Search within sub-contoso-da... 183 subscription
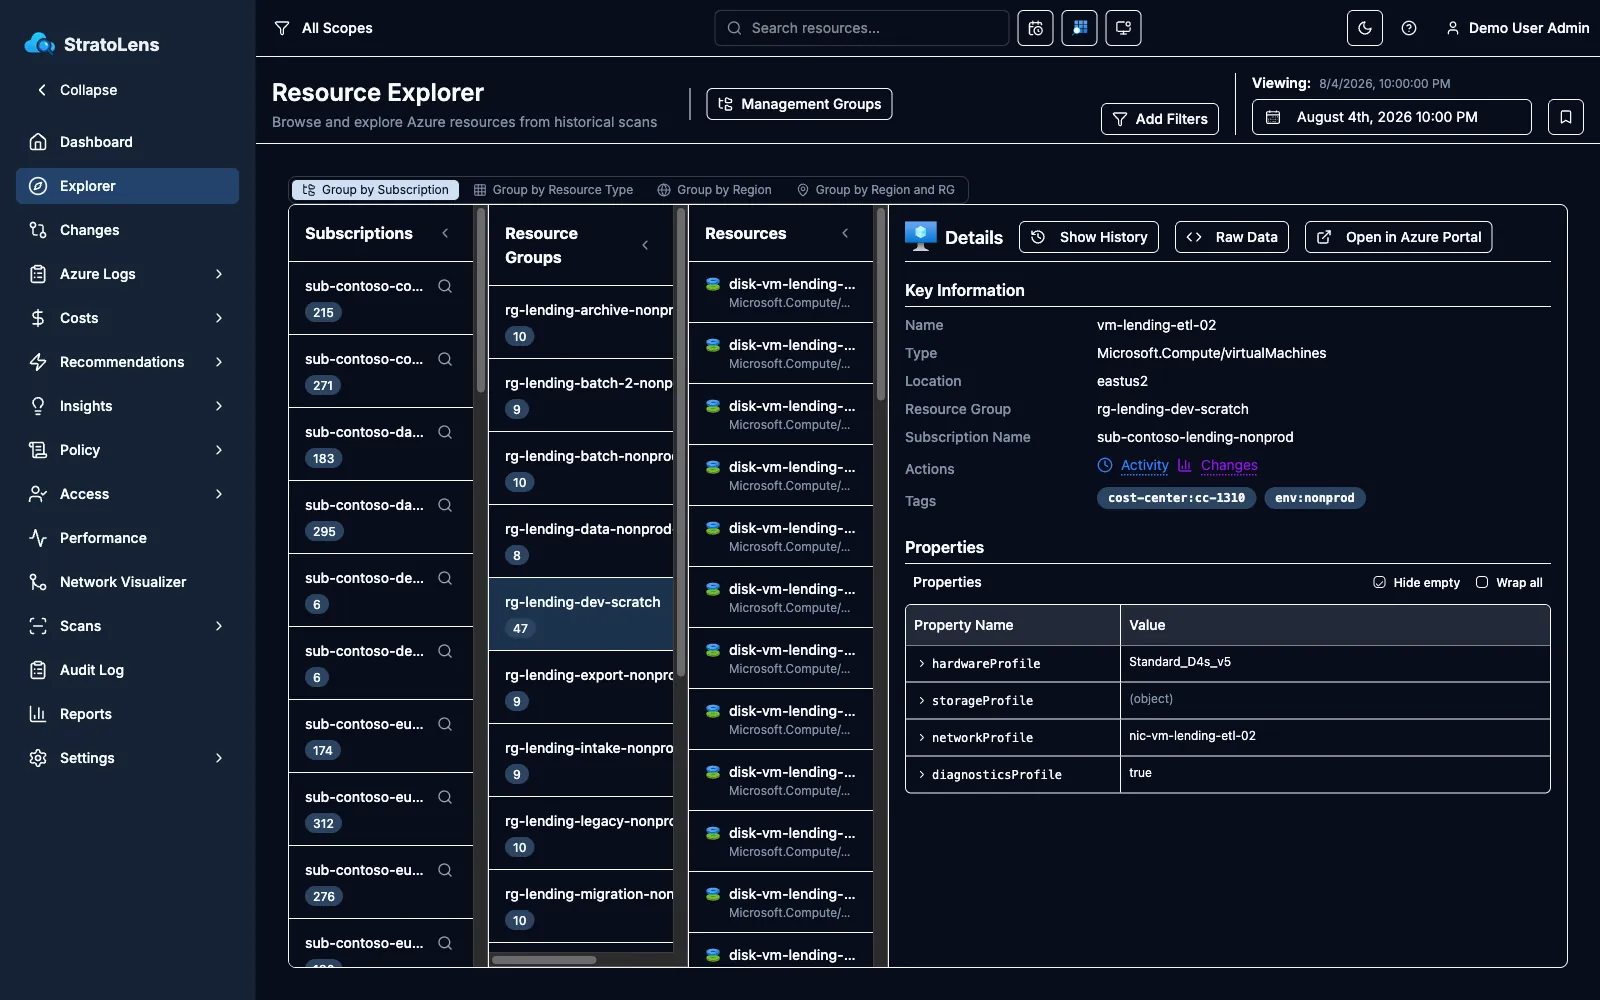 (x=445, y=432)
